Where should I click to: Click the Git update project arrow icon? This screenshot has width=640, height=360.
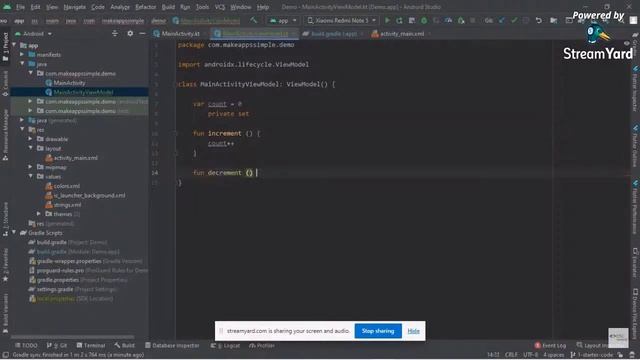coord(502,20)
